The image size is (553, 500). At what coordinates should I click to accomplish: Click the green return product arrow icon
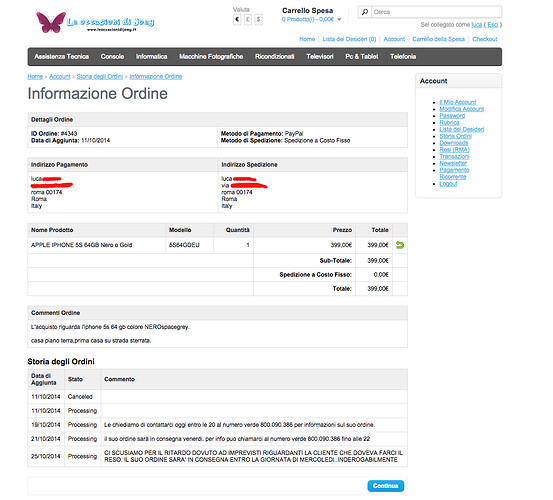[x=400, y=245]
